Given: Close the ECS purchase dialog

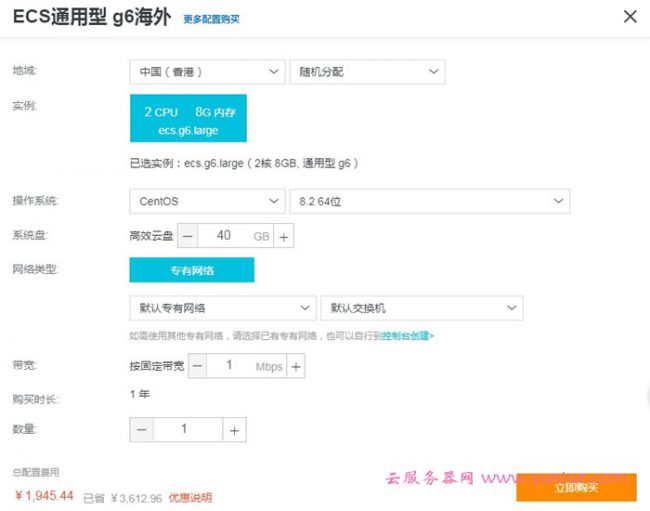Looking at the screenshot, I should [629, 17].
